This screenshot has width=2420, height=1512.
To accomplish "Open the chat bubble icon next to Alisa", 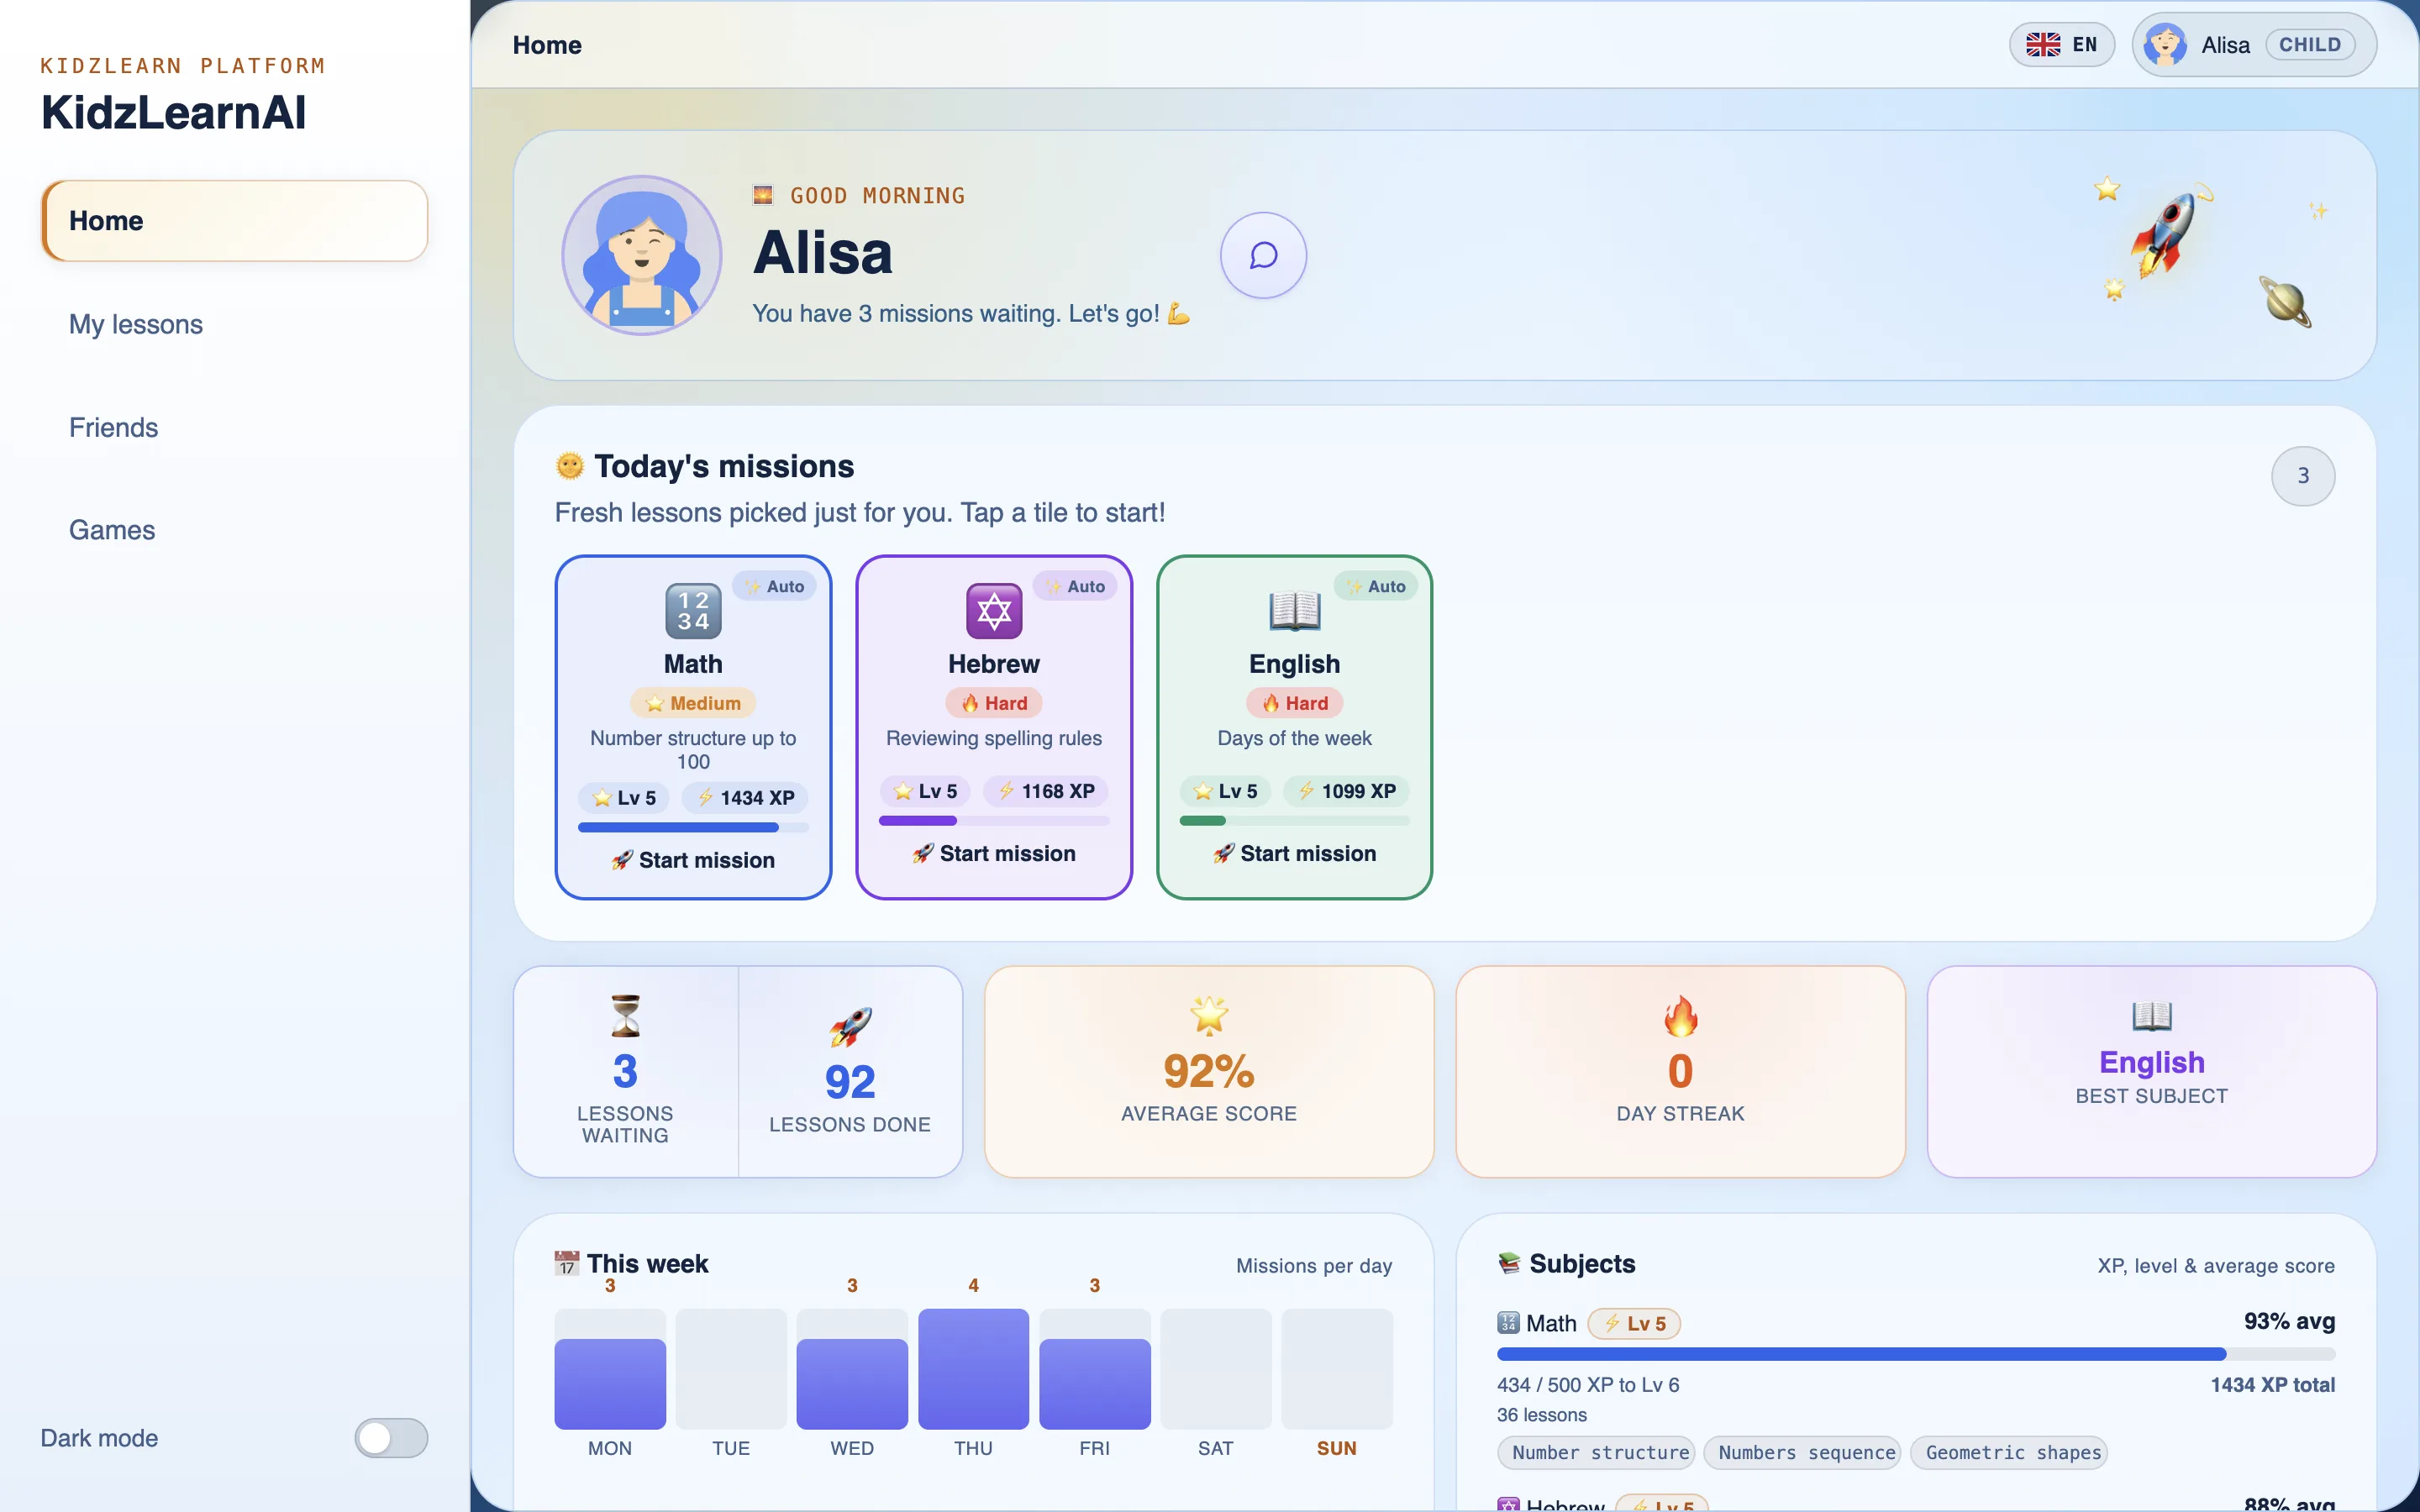I will 1263,255.
